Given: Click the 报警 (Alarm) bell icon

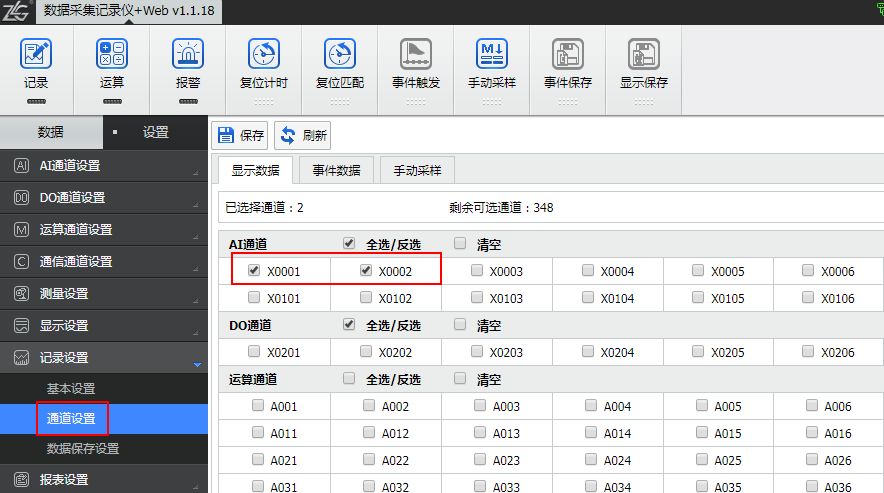Looking at the screenshot, I should tap(187, 55).
